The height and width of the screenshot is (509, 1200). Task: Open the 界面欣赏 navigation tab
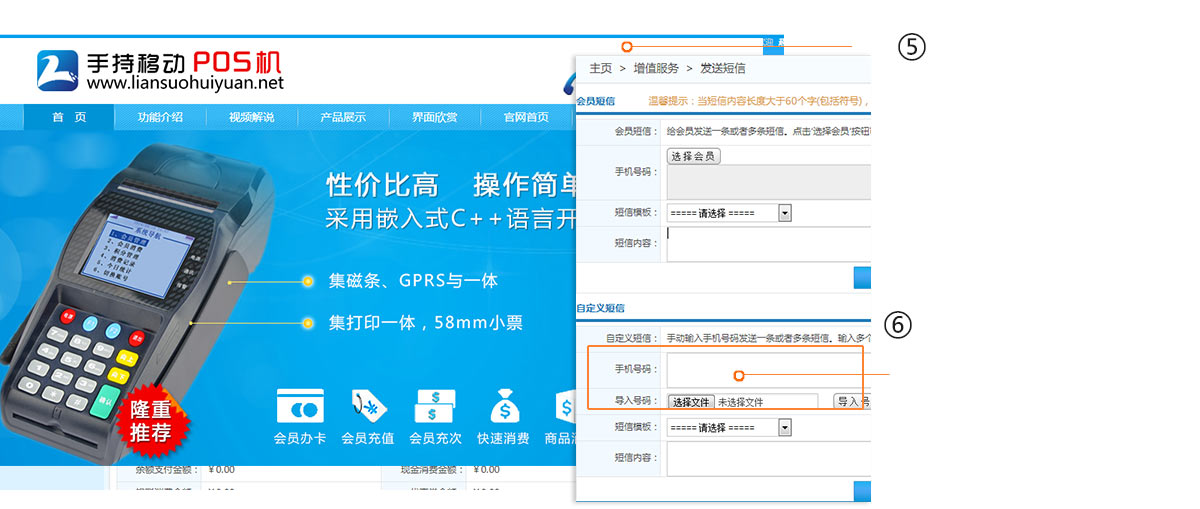(434, 117)
